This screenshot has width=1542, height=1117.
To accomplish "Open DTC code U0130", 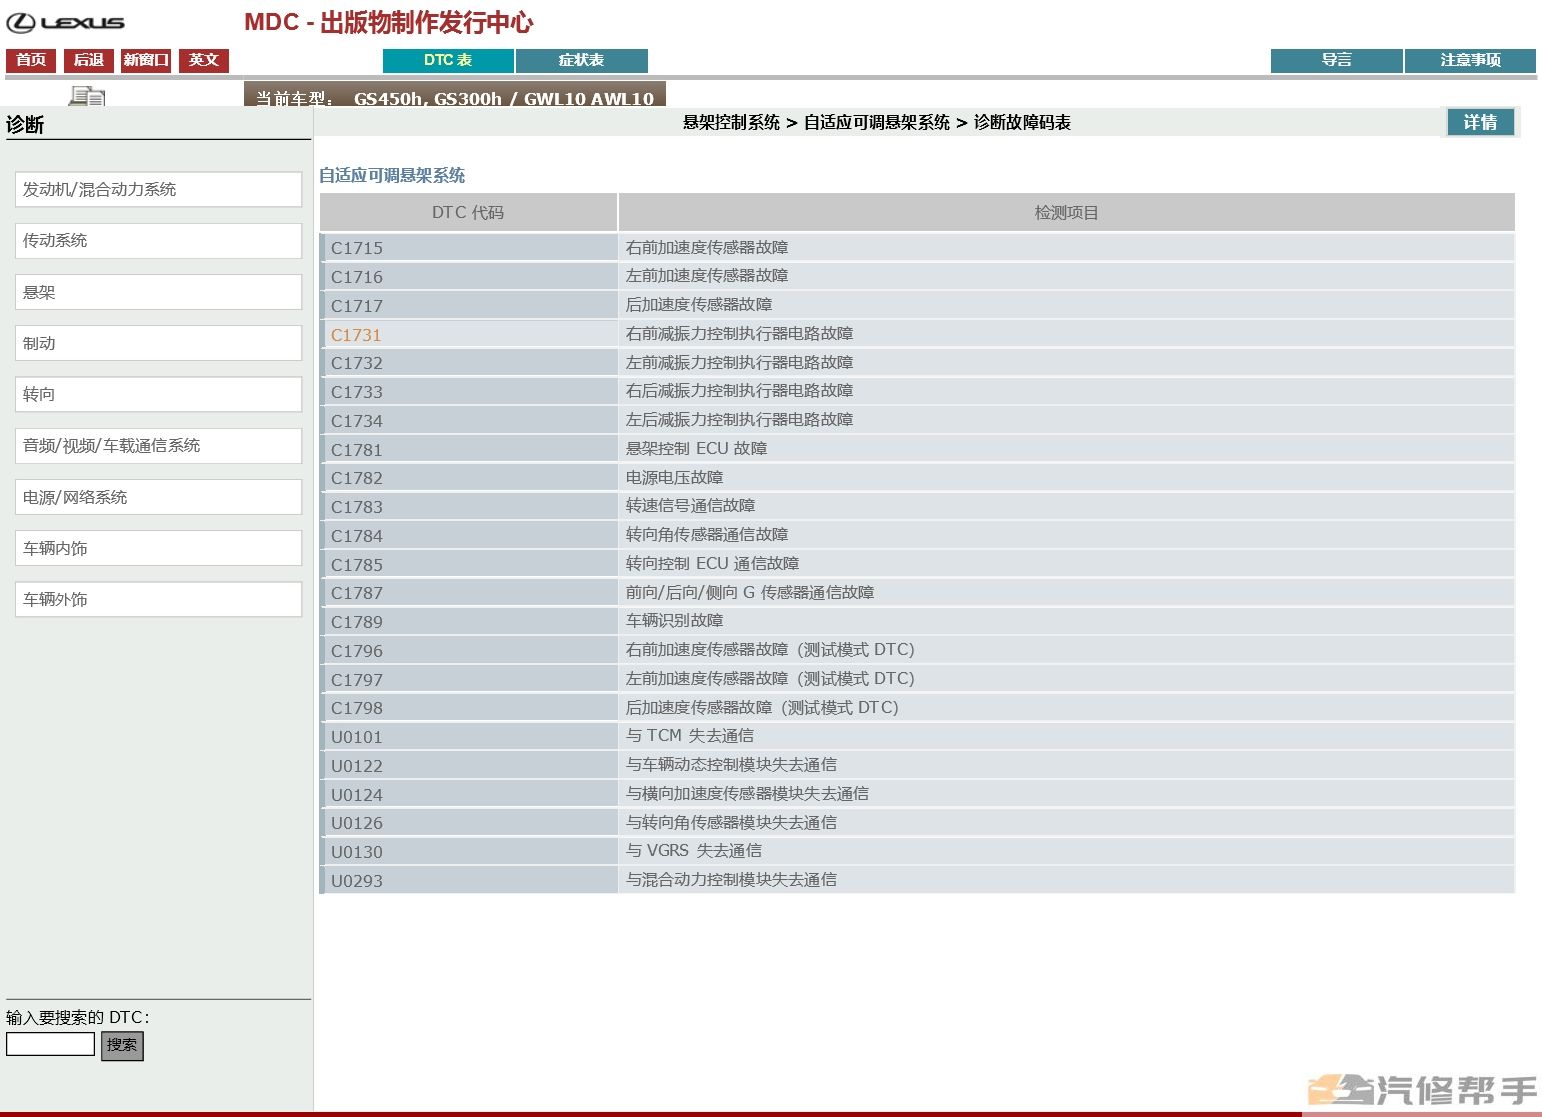I will click(x=357, y=852).
